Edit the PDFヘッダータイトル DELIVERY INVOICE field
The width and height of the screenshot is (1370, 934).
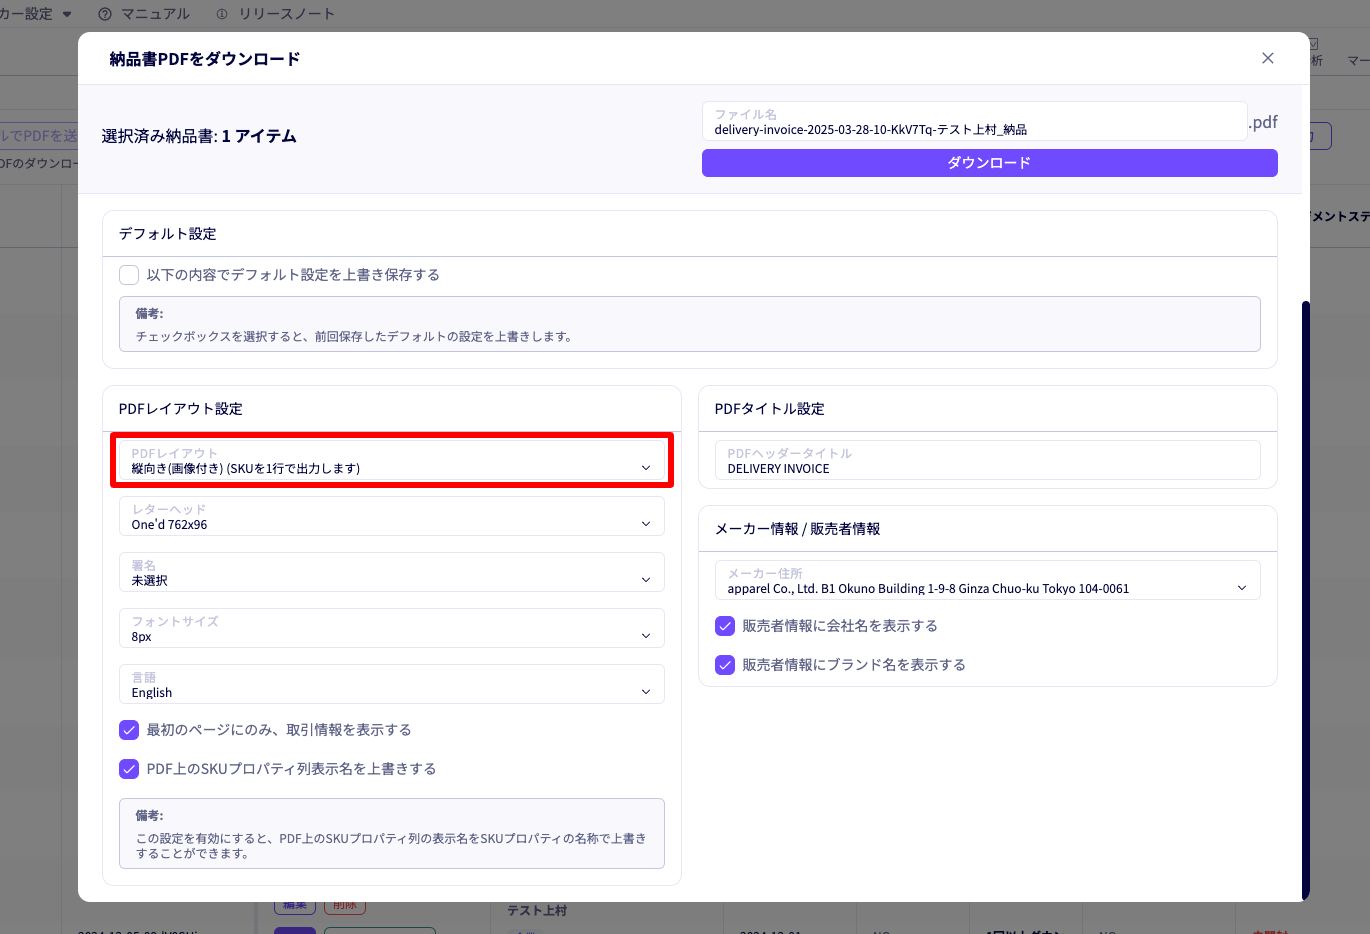(988, 461)
